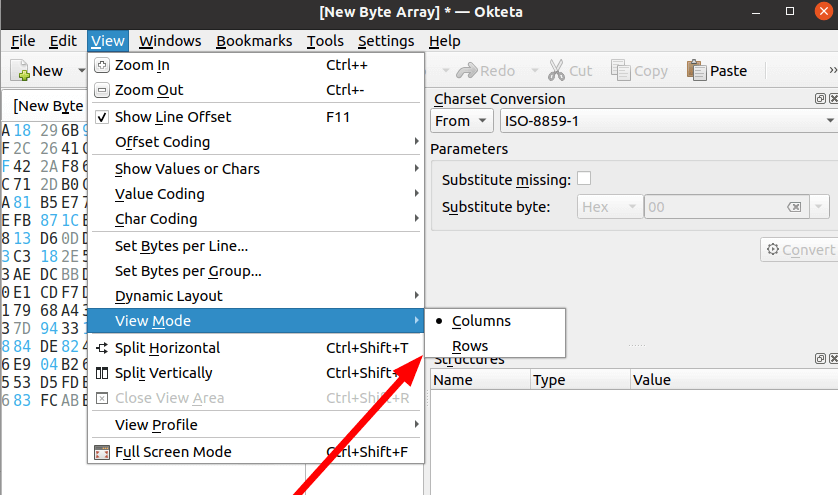838x495 pixels.
Task: Choose Set Bytes per Line…
Action: coord(255,246)
